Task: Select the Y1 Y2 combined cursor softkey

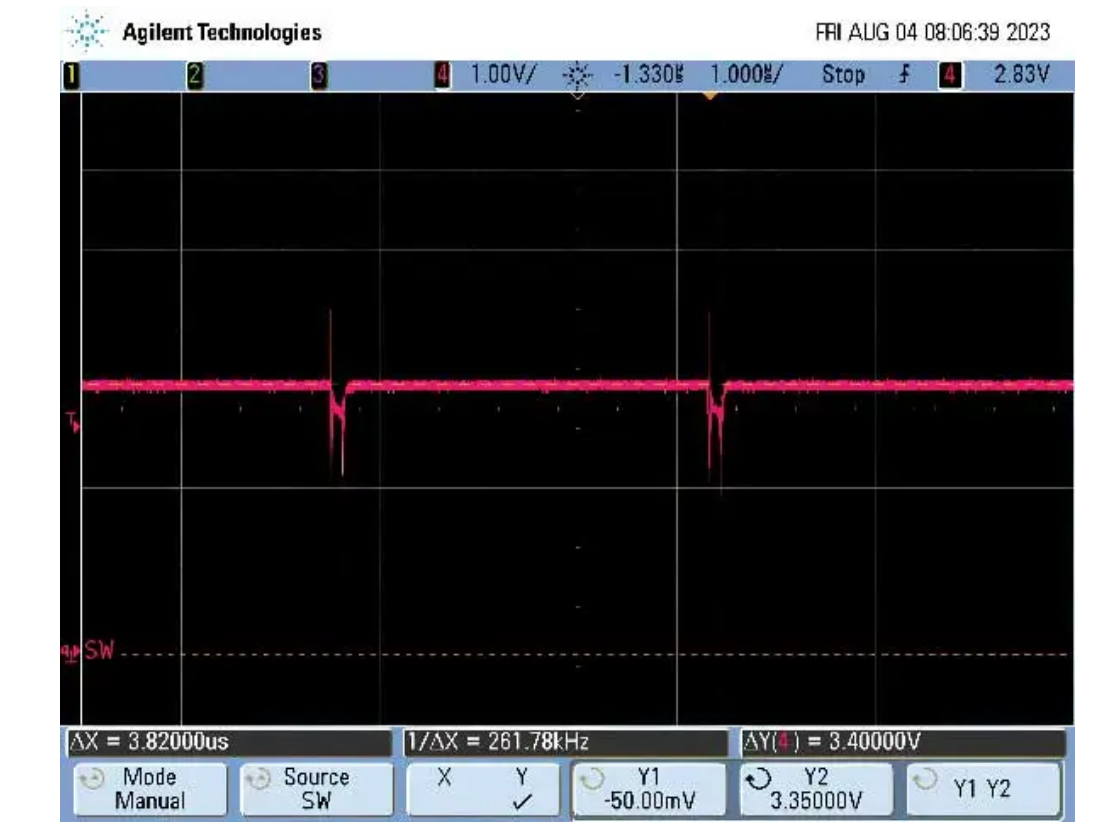Action: coord(983,789)
